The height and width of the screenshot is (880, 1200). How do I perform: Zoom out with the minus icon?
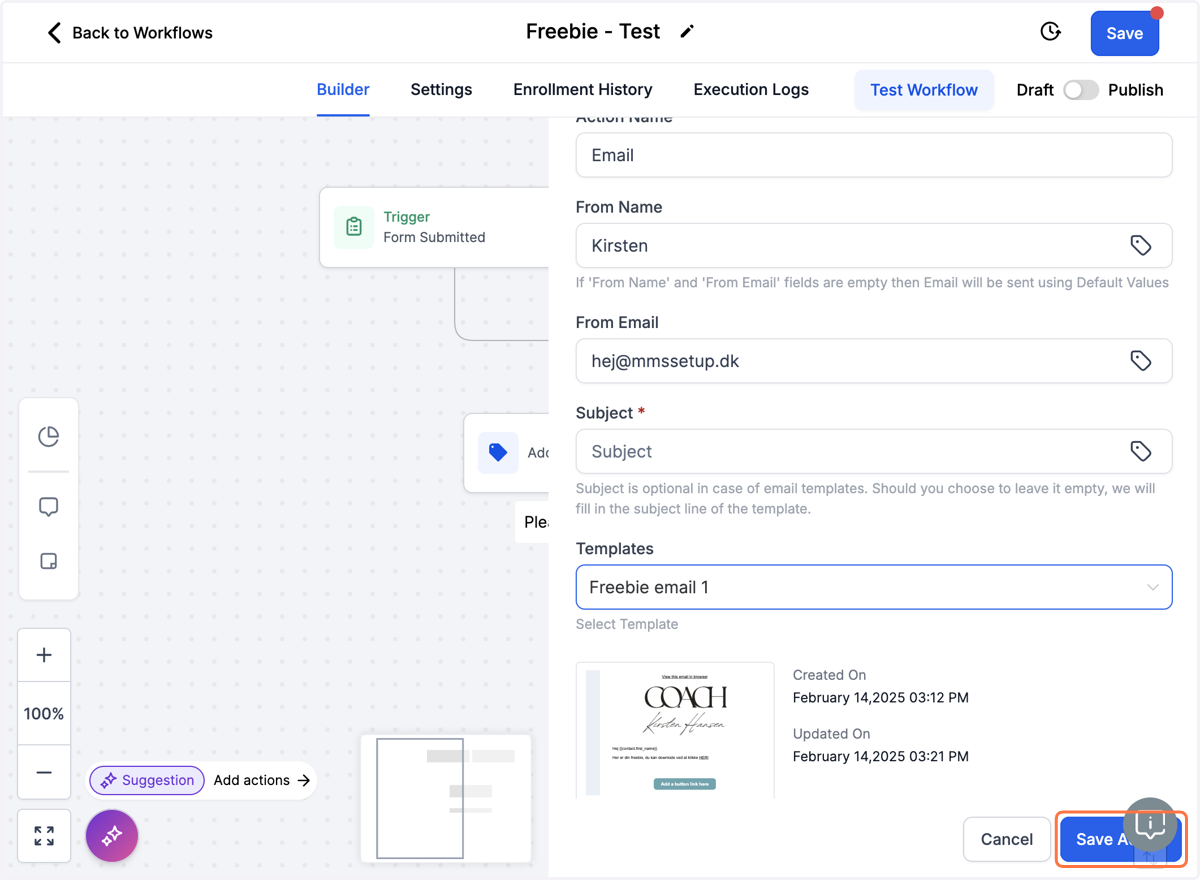(x=44, y=772)
